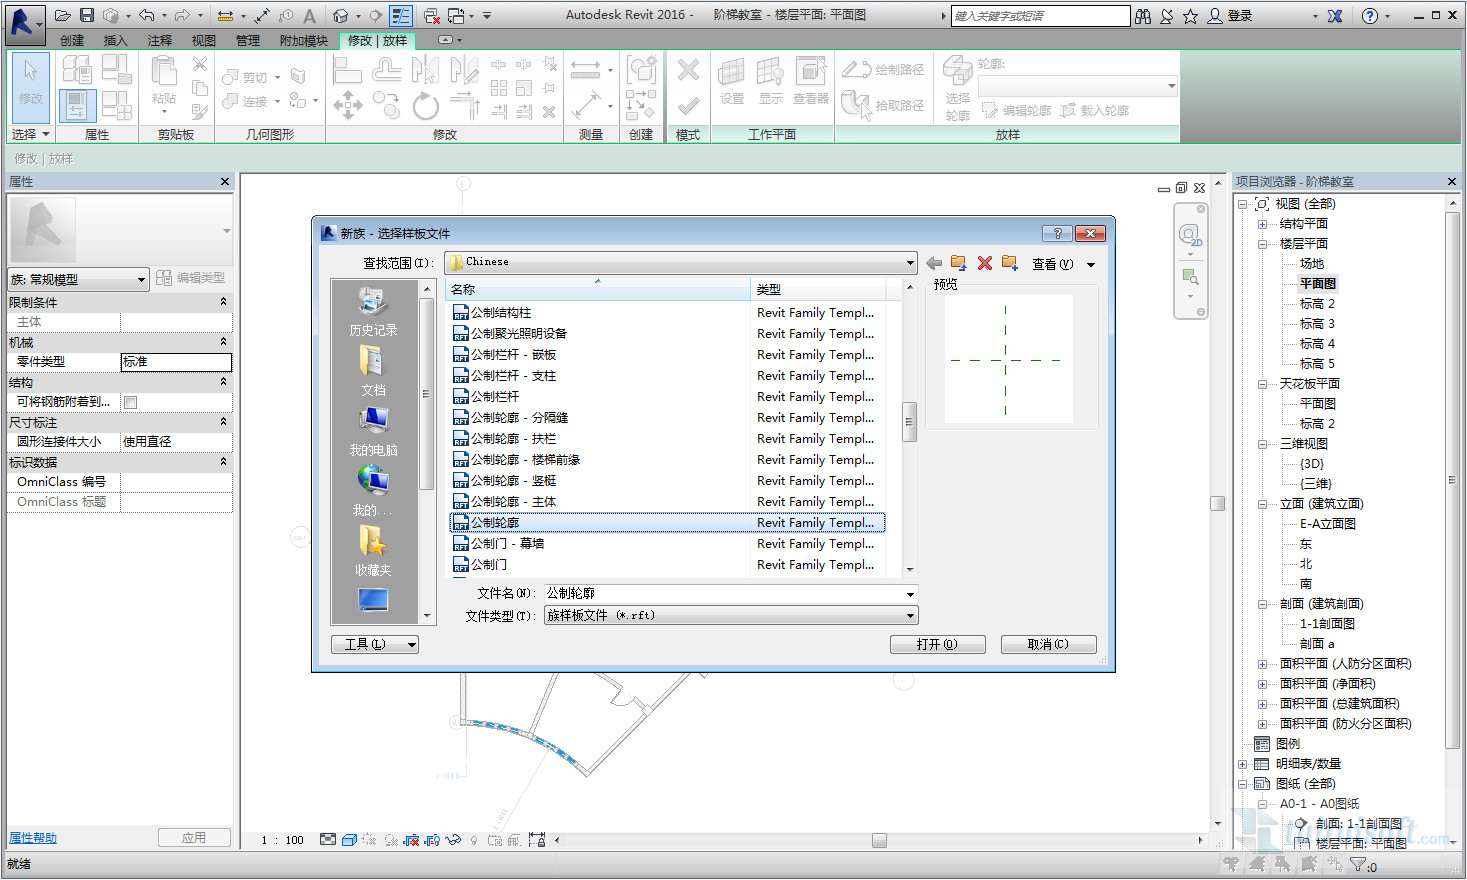
Task: Open 我的电脑 in the dialog places bar
Action: [373, 431]
